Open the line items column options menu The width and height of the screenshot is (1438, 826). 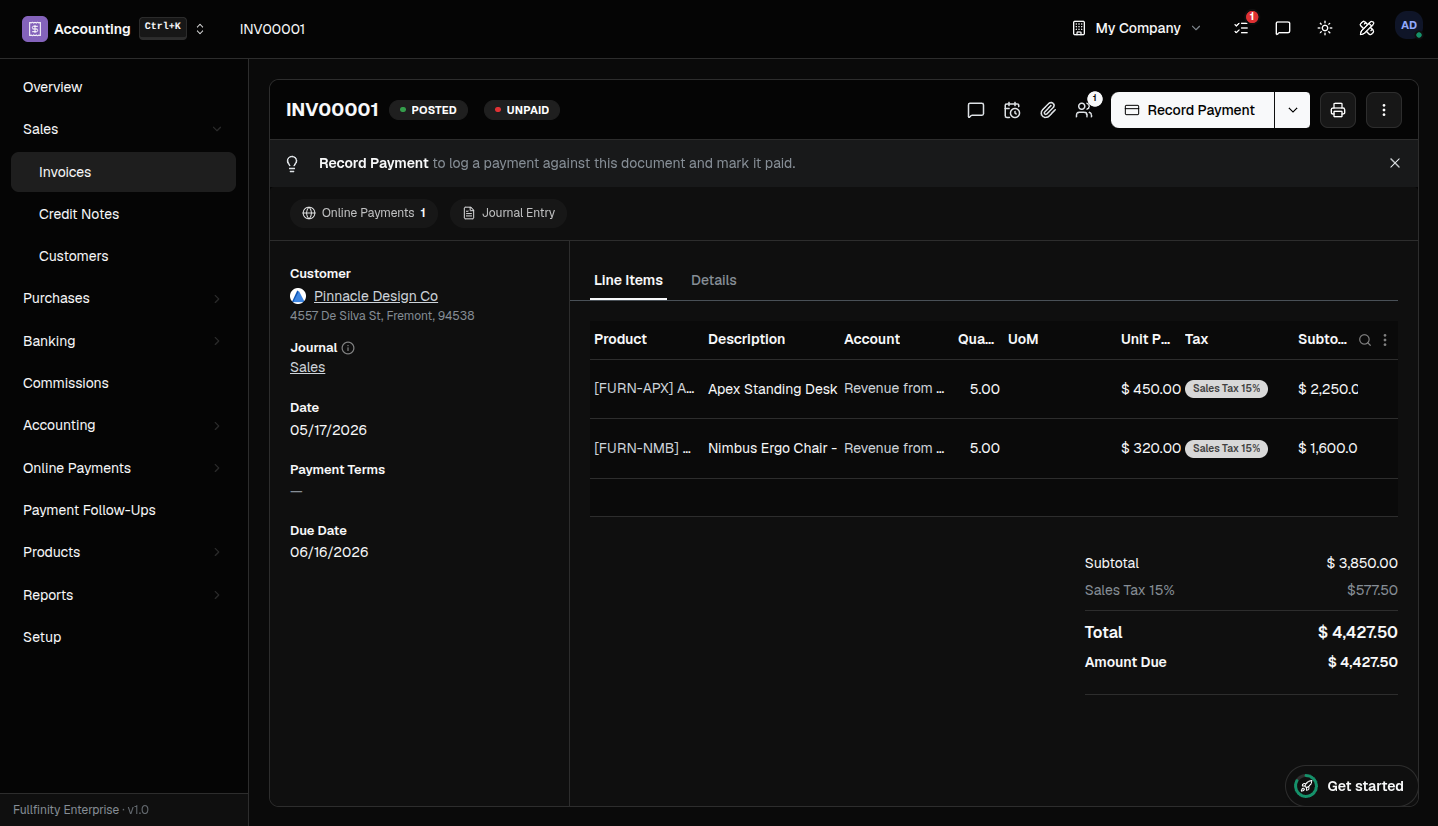pos(1385,340)
